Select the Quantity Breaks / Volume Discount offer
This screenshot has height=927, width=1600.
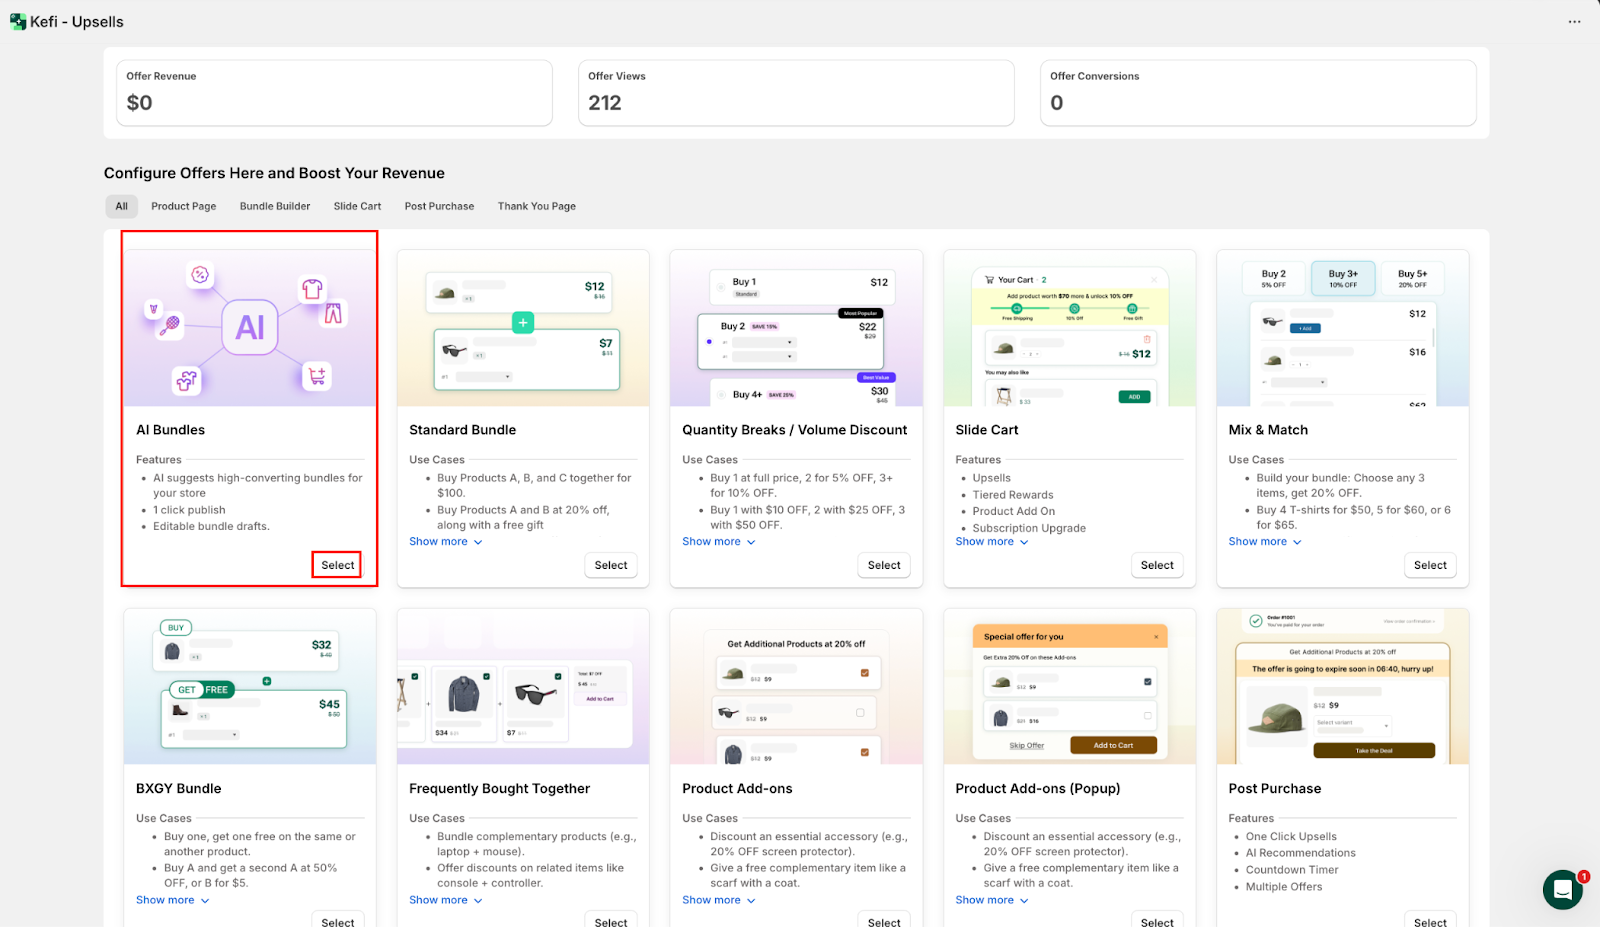tap(884, 566)
